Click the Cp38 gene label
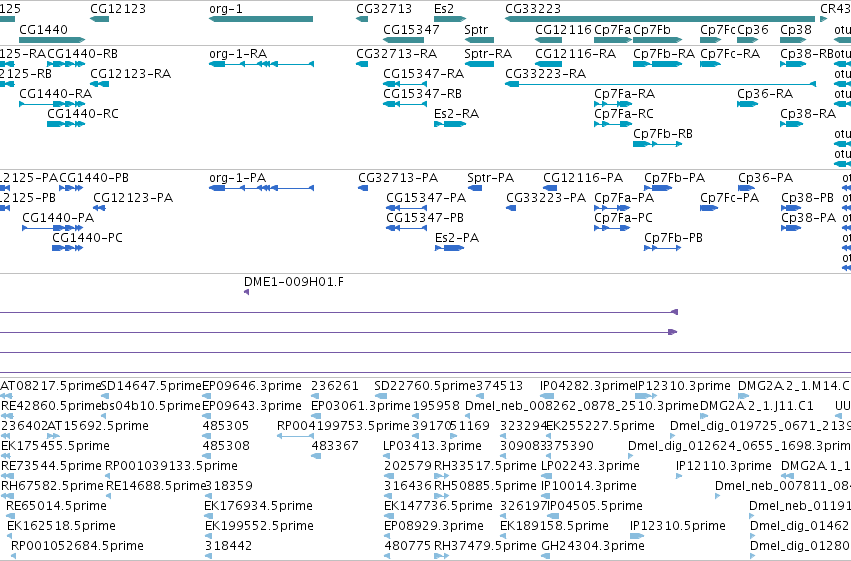Screen dimensions: 851x561 pos(796,29)
